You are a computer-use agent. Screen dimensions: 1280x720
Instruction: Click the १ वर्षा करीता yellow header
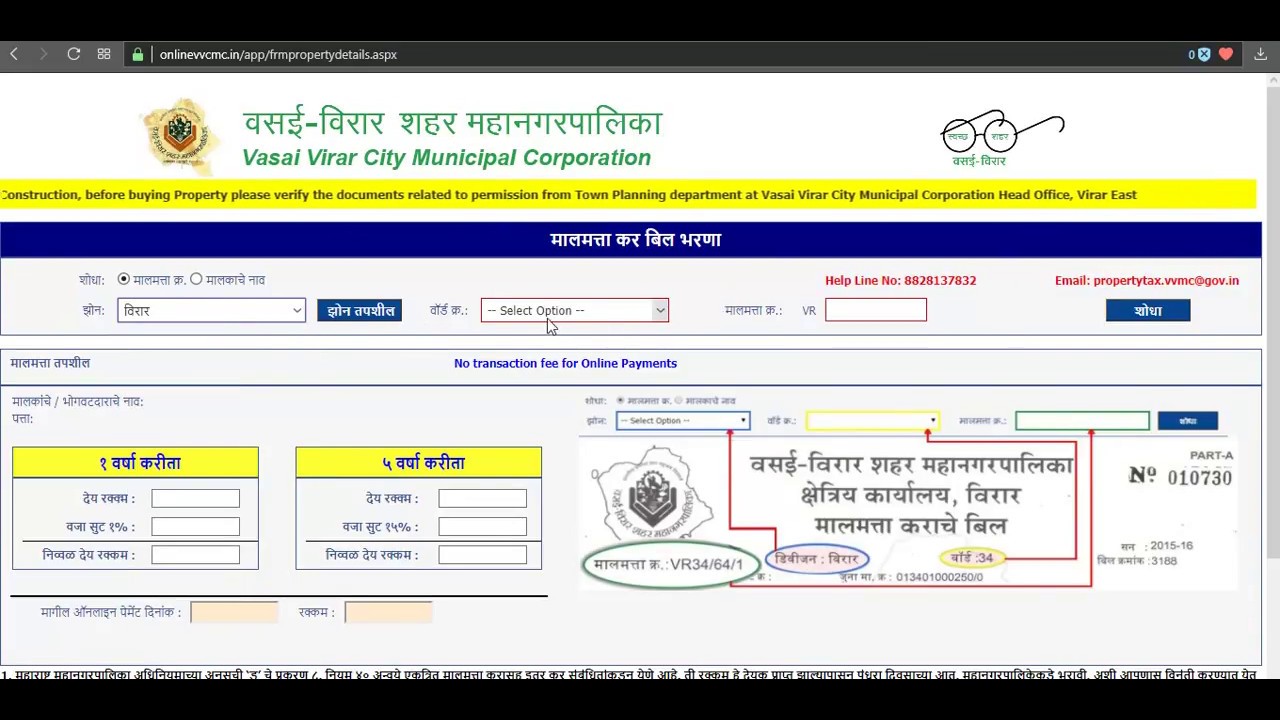click(136, 463)
